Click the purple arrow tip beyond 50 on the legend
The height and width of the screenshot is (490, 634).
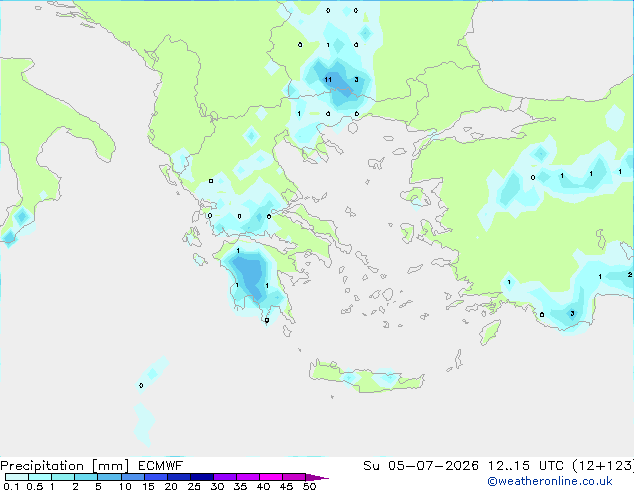coord(317,477)
